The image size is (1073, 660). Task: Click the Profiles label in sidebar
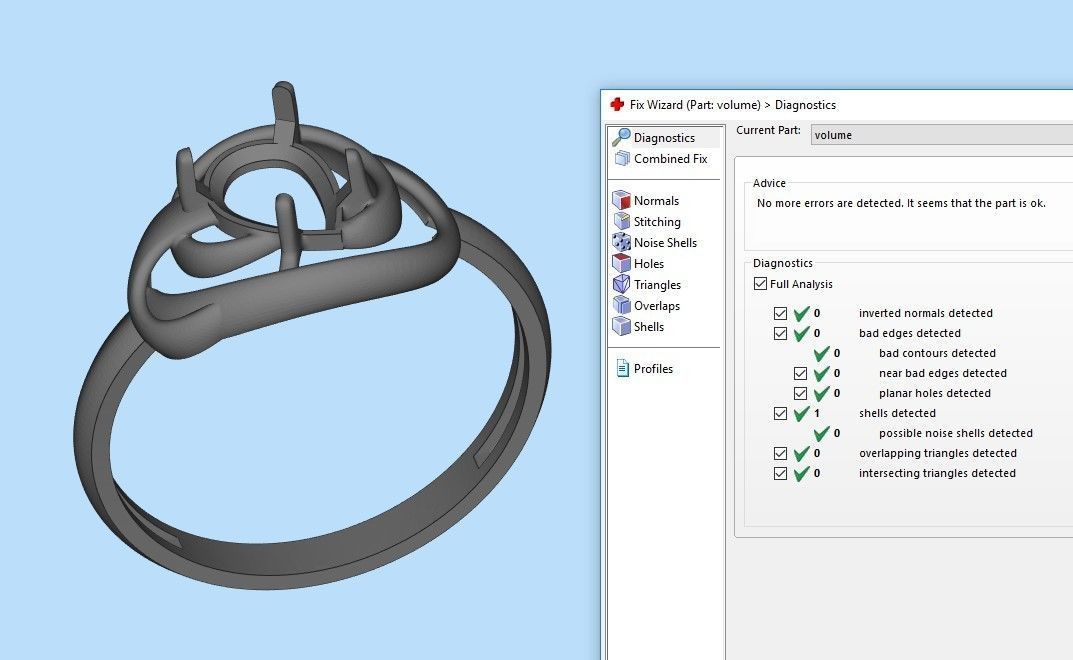pyautogui.click(x=653, y=368)
